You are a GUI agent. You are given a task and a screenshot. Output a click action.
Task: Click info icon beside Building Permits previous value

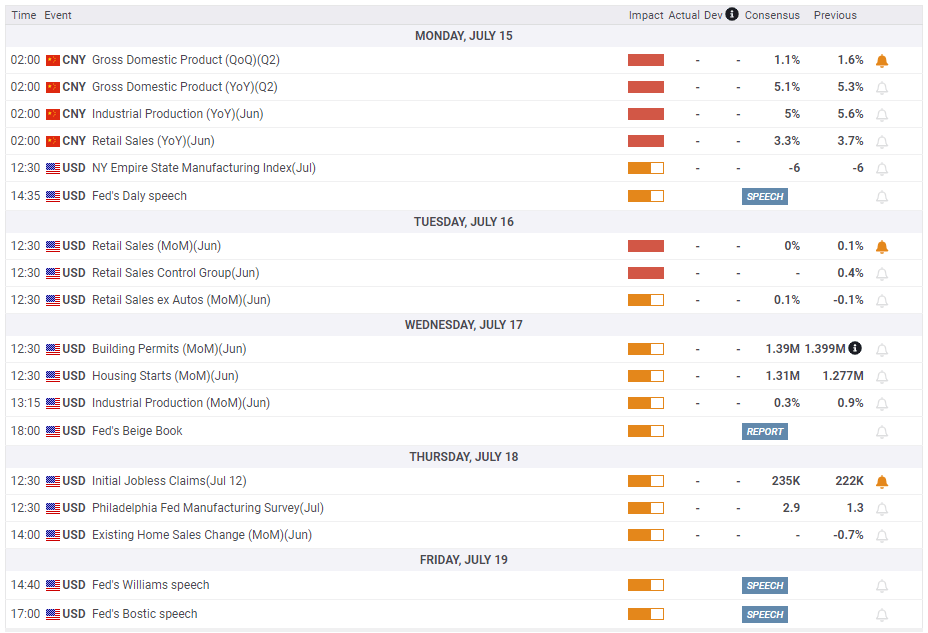coord(855,348)
